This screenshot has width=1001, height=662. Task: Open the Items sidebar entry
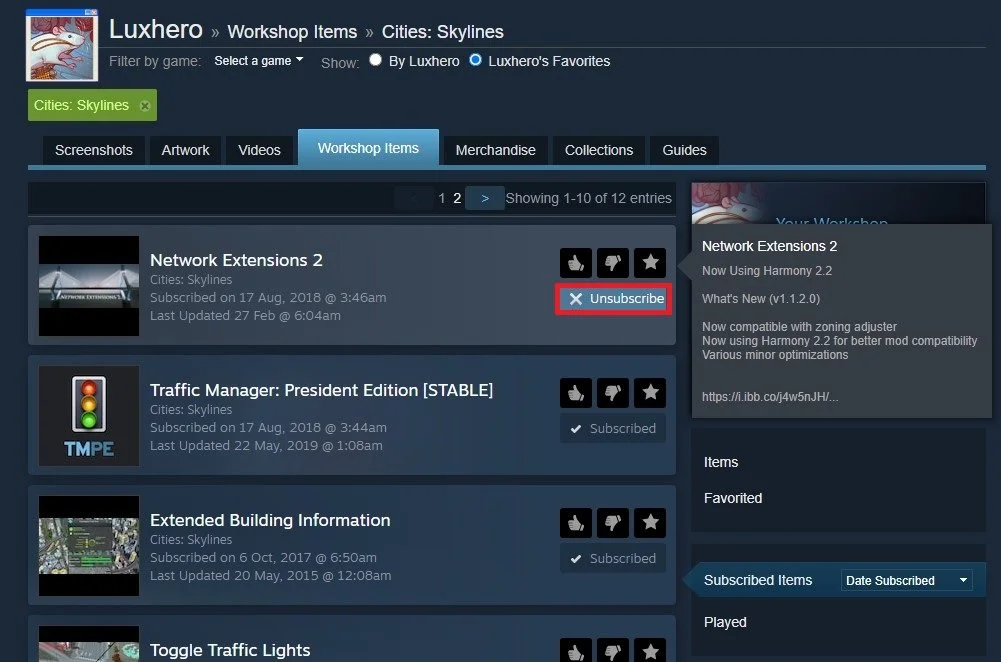(x=721, y=462)
